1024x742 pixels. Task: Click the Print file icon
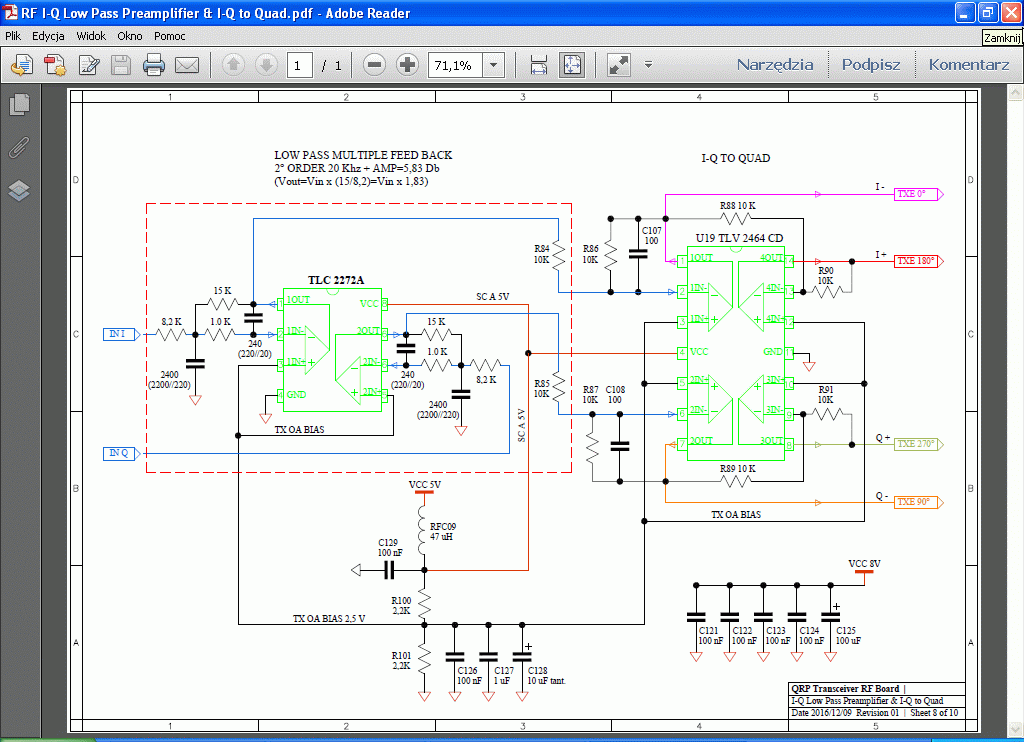153,66
